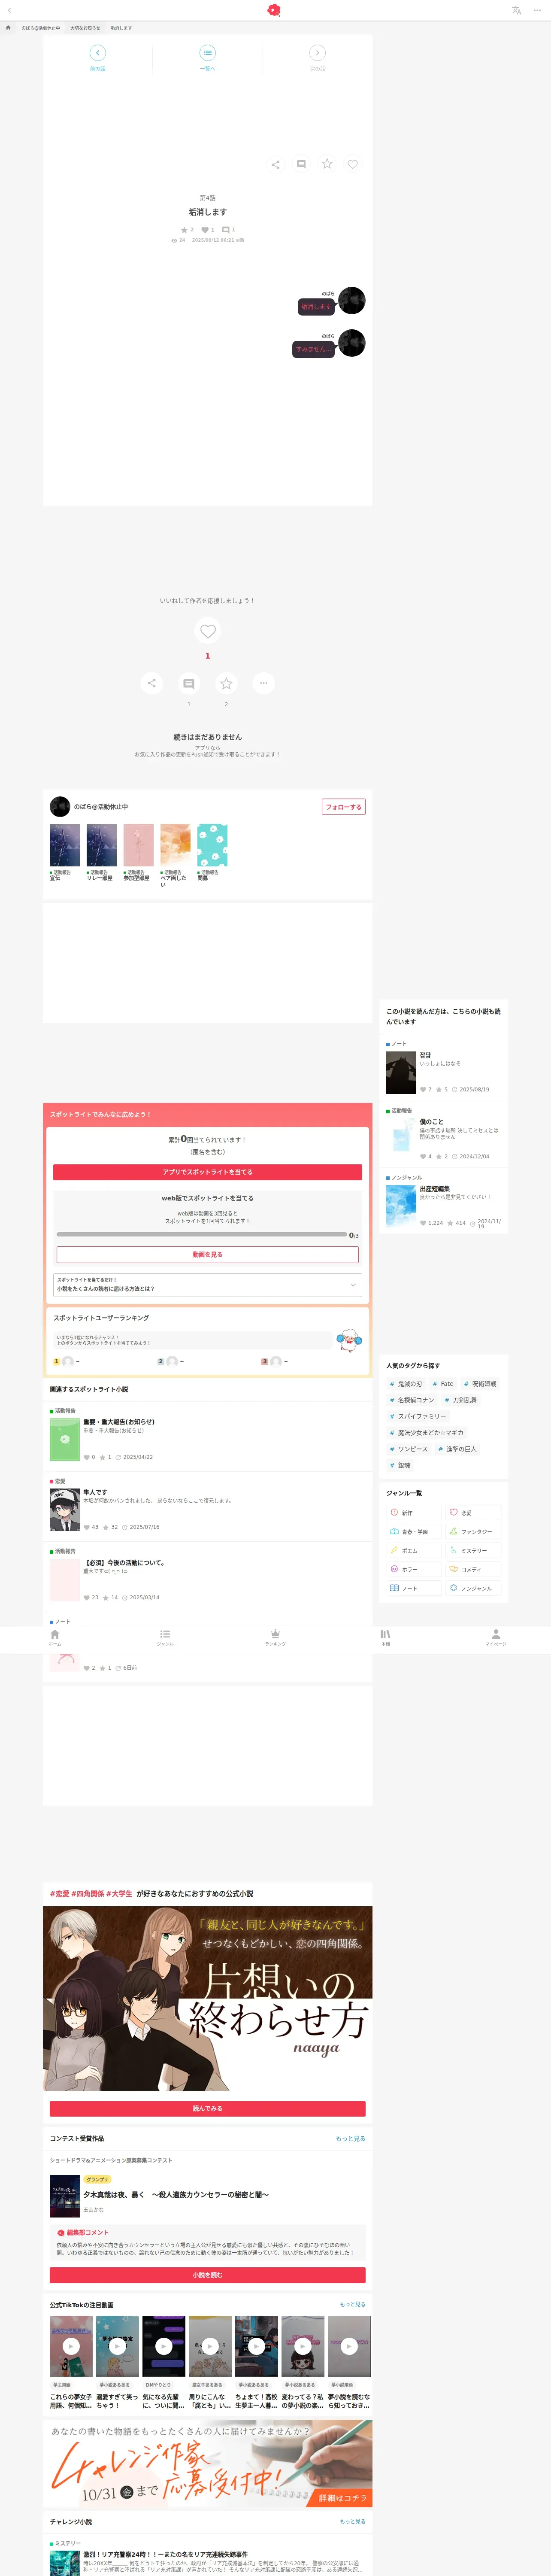Screen dimensions: 551x2576
Task: Toggle the round star button with count 2
Action: [226, 683]
